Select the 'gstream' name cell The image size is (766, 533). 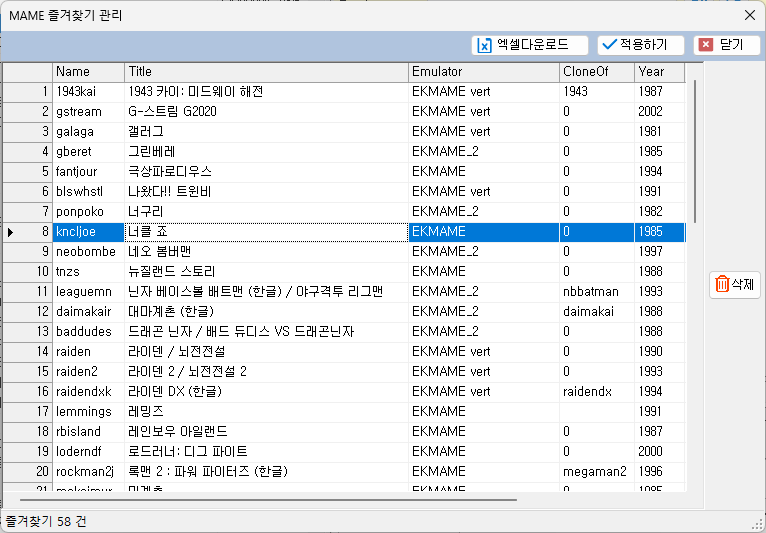point(88,112)
